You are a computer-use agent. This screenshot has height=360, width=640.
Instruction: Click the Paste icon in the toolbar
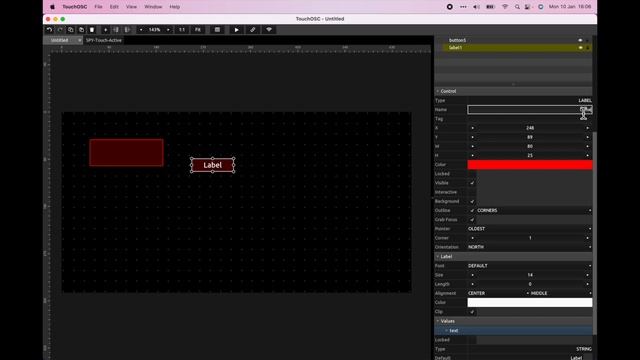pos(81,30)
